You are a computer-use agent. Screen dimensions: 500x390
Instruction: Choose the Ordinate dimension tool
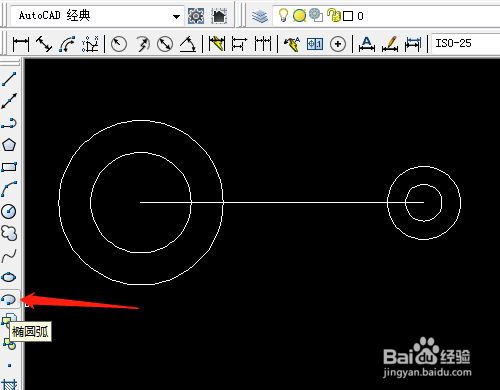pos(90,44)
